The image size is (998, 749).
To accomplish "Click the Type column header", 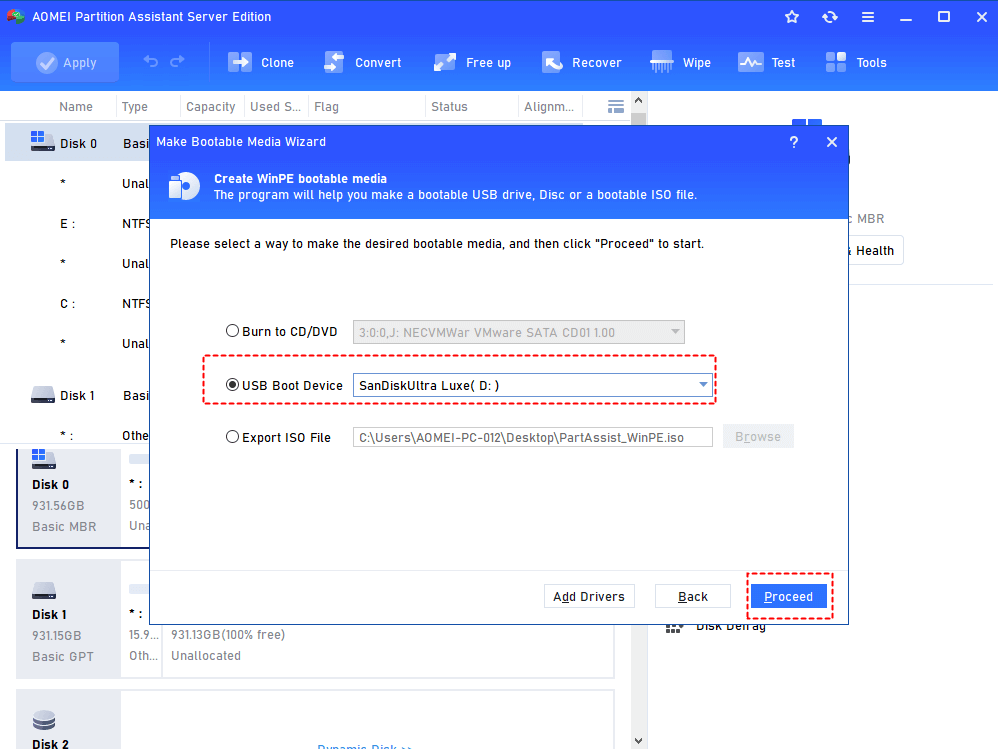I will [x=135, y=106].
